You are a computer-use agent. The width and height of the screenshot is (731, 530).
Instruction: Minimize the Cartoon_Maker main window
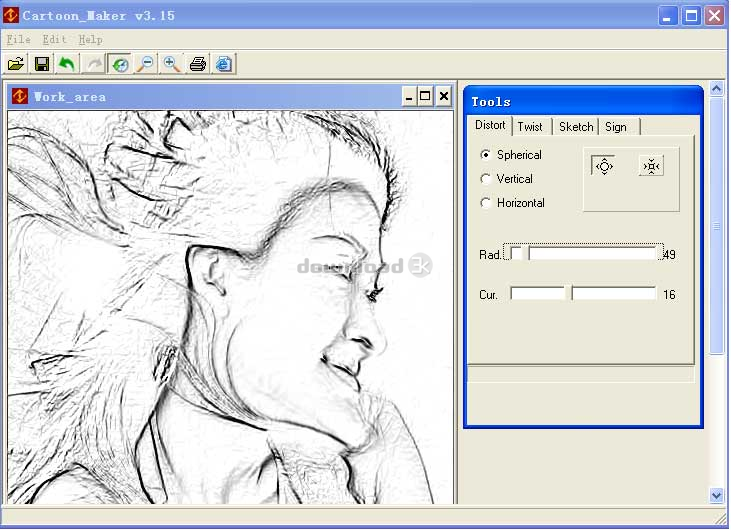pos(667,16)
